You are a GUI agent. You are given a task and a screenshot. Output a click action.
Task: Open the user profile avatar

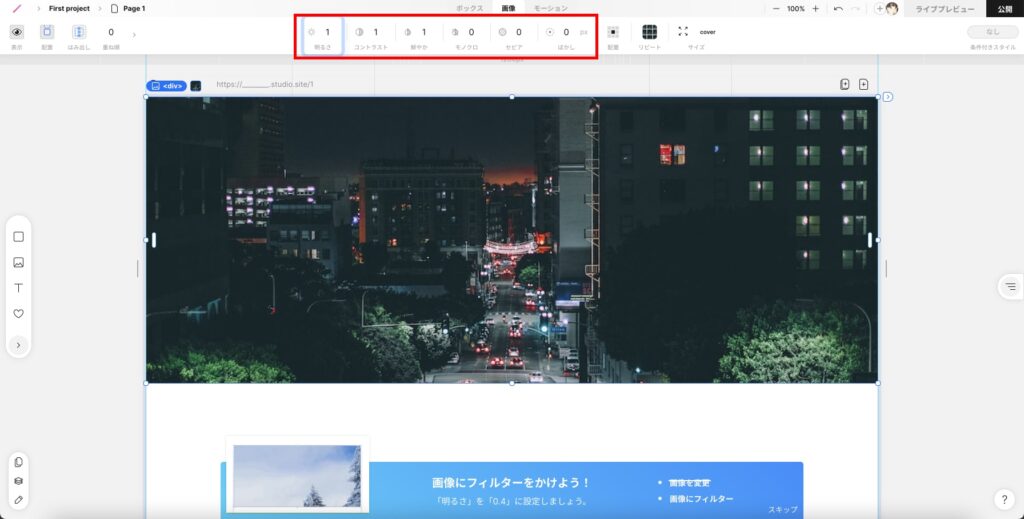pos(892,8)
